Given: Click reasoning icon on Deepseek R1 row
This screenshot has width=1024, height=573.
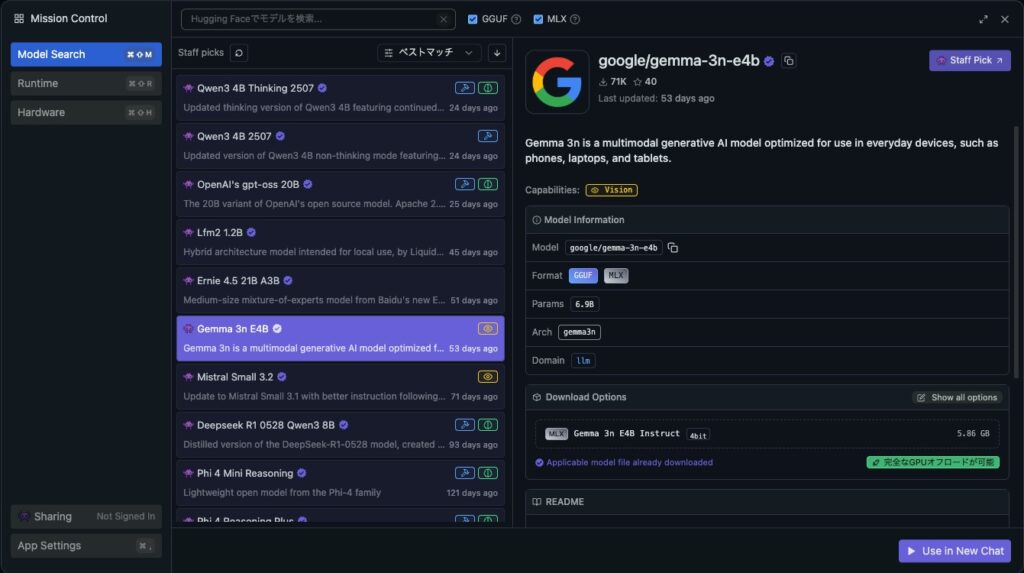Looking at the screenshot, I should [x=488, y=425].
